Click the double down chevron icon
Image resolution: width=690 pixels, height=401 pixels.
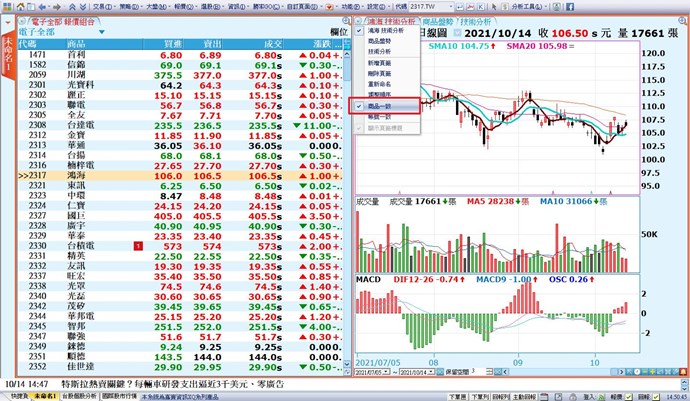point(83,7)
